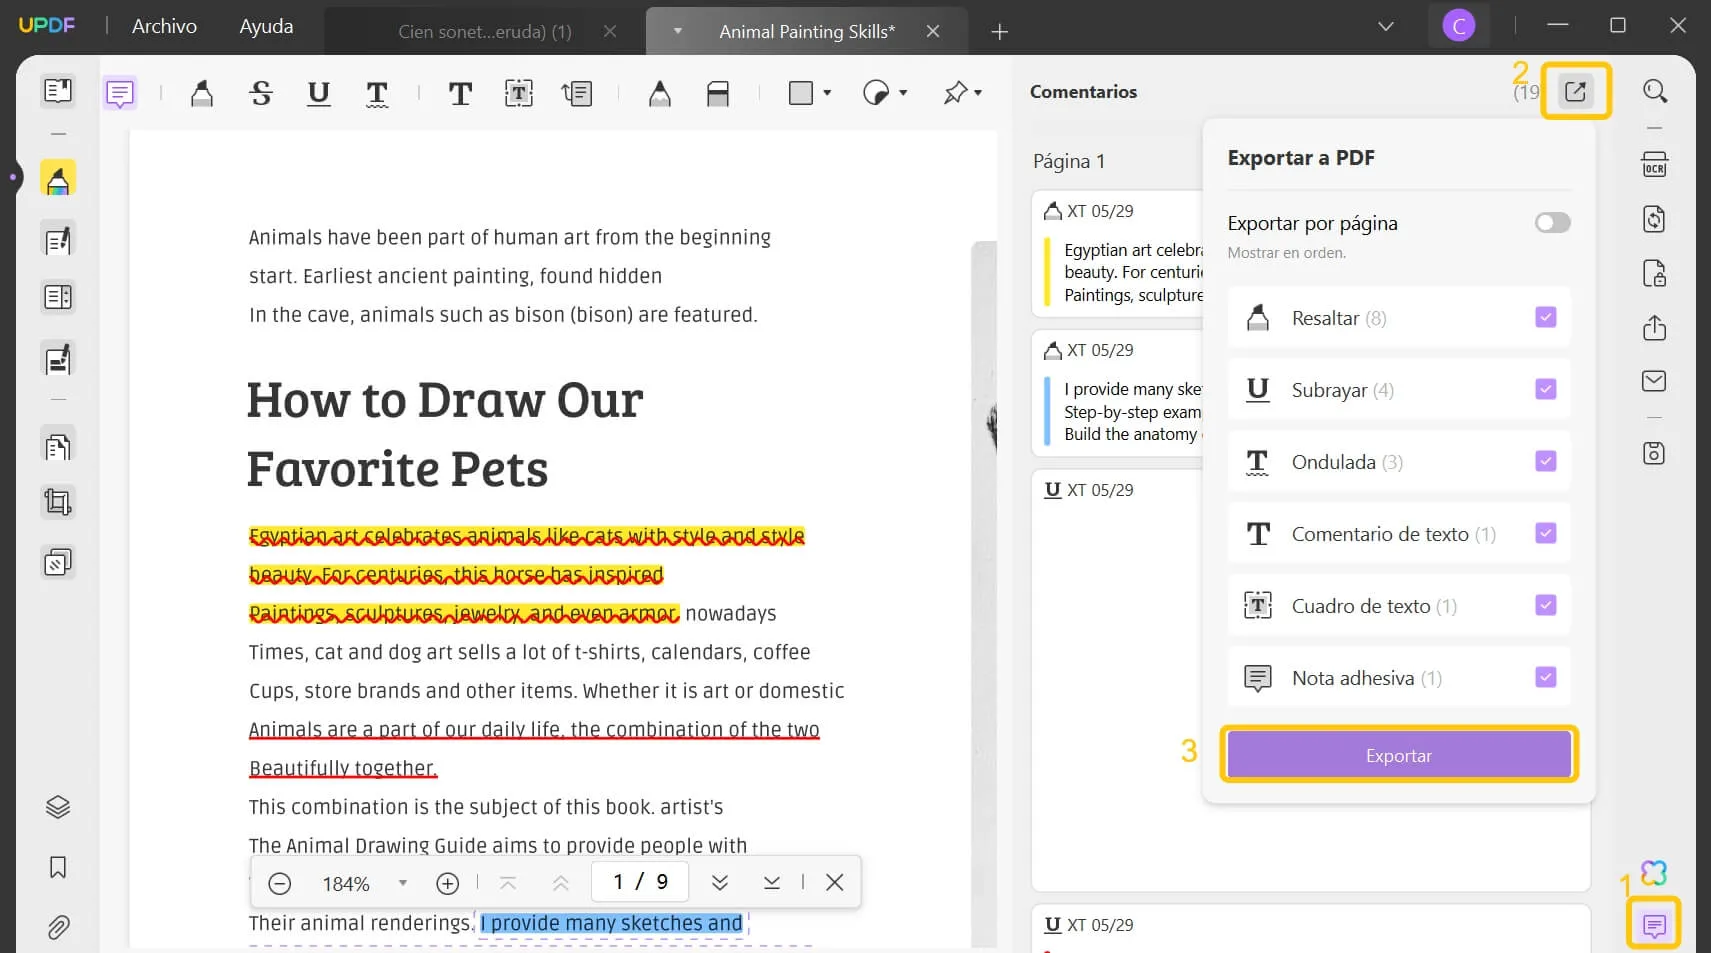The height and width of the screenshot is (953, 1711).
Task: Expand the shape tool dropdown
Action: pyautogui.click(x=827, y=93)
